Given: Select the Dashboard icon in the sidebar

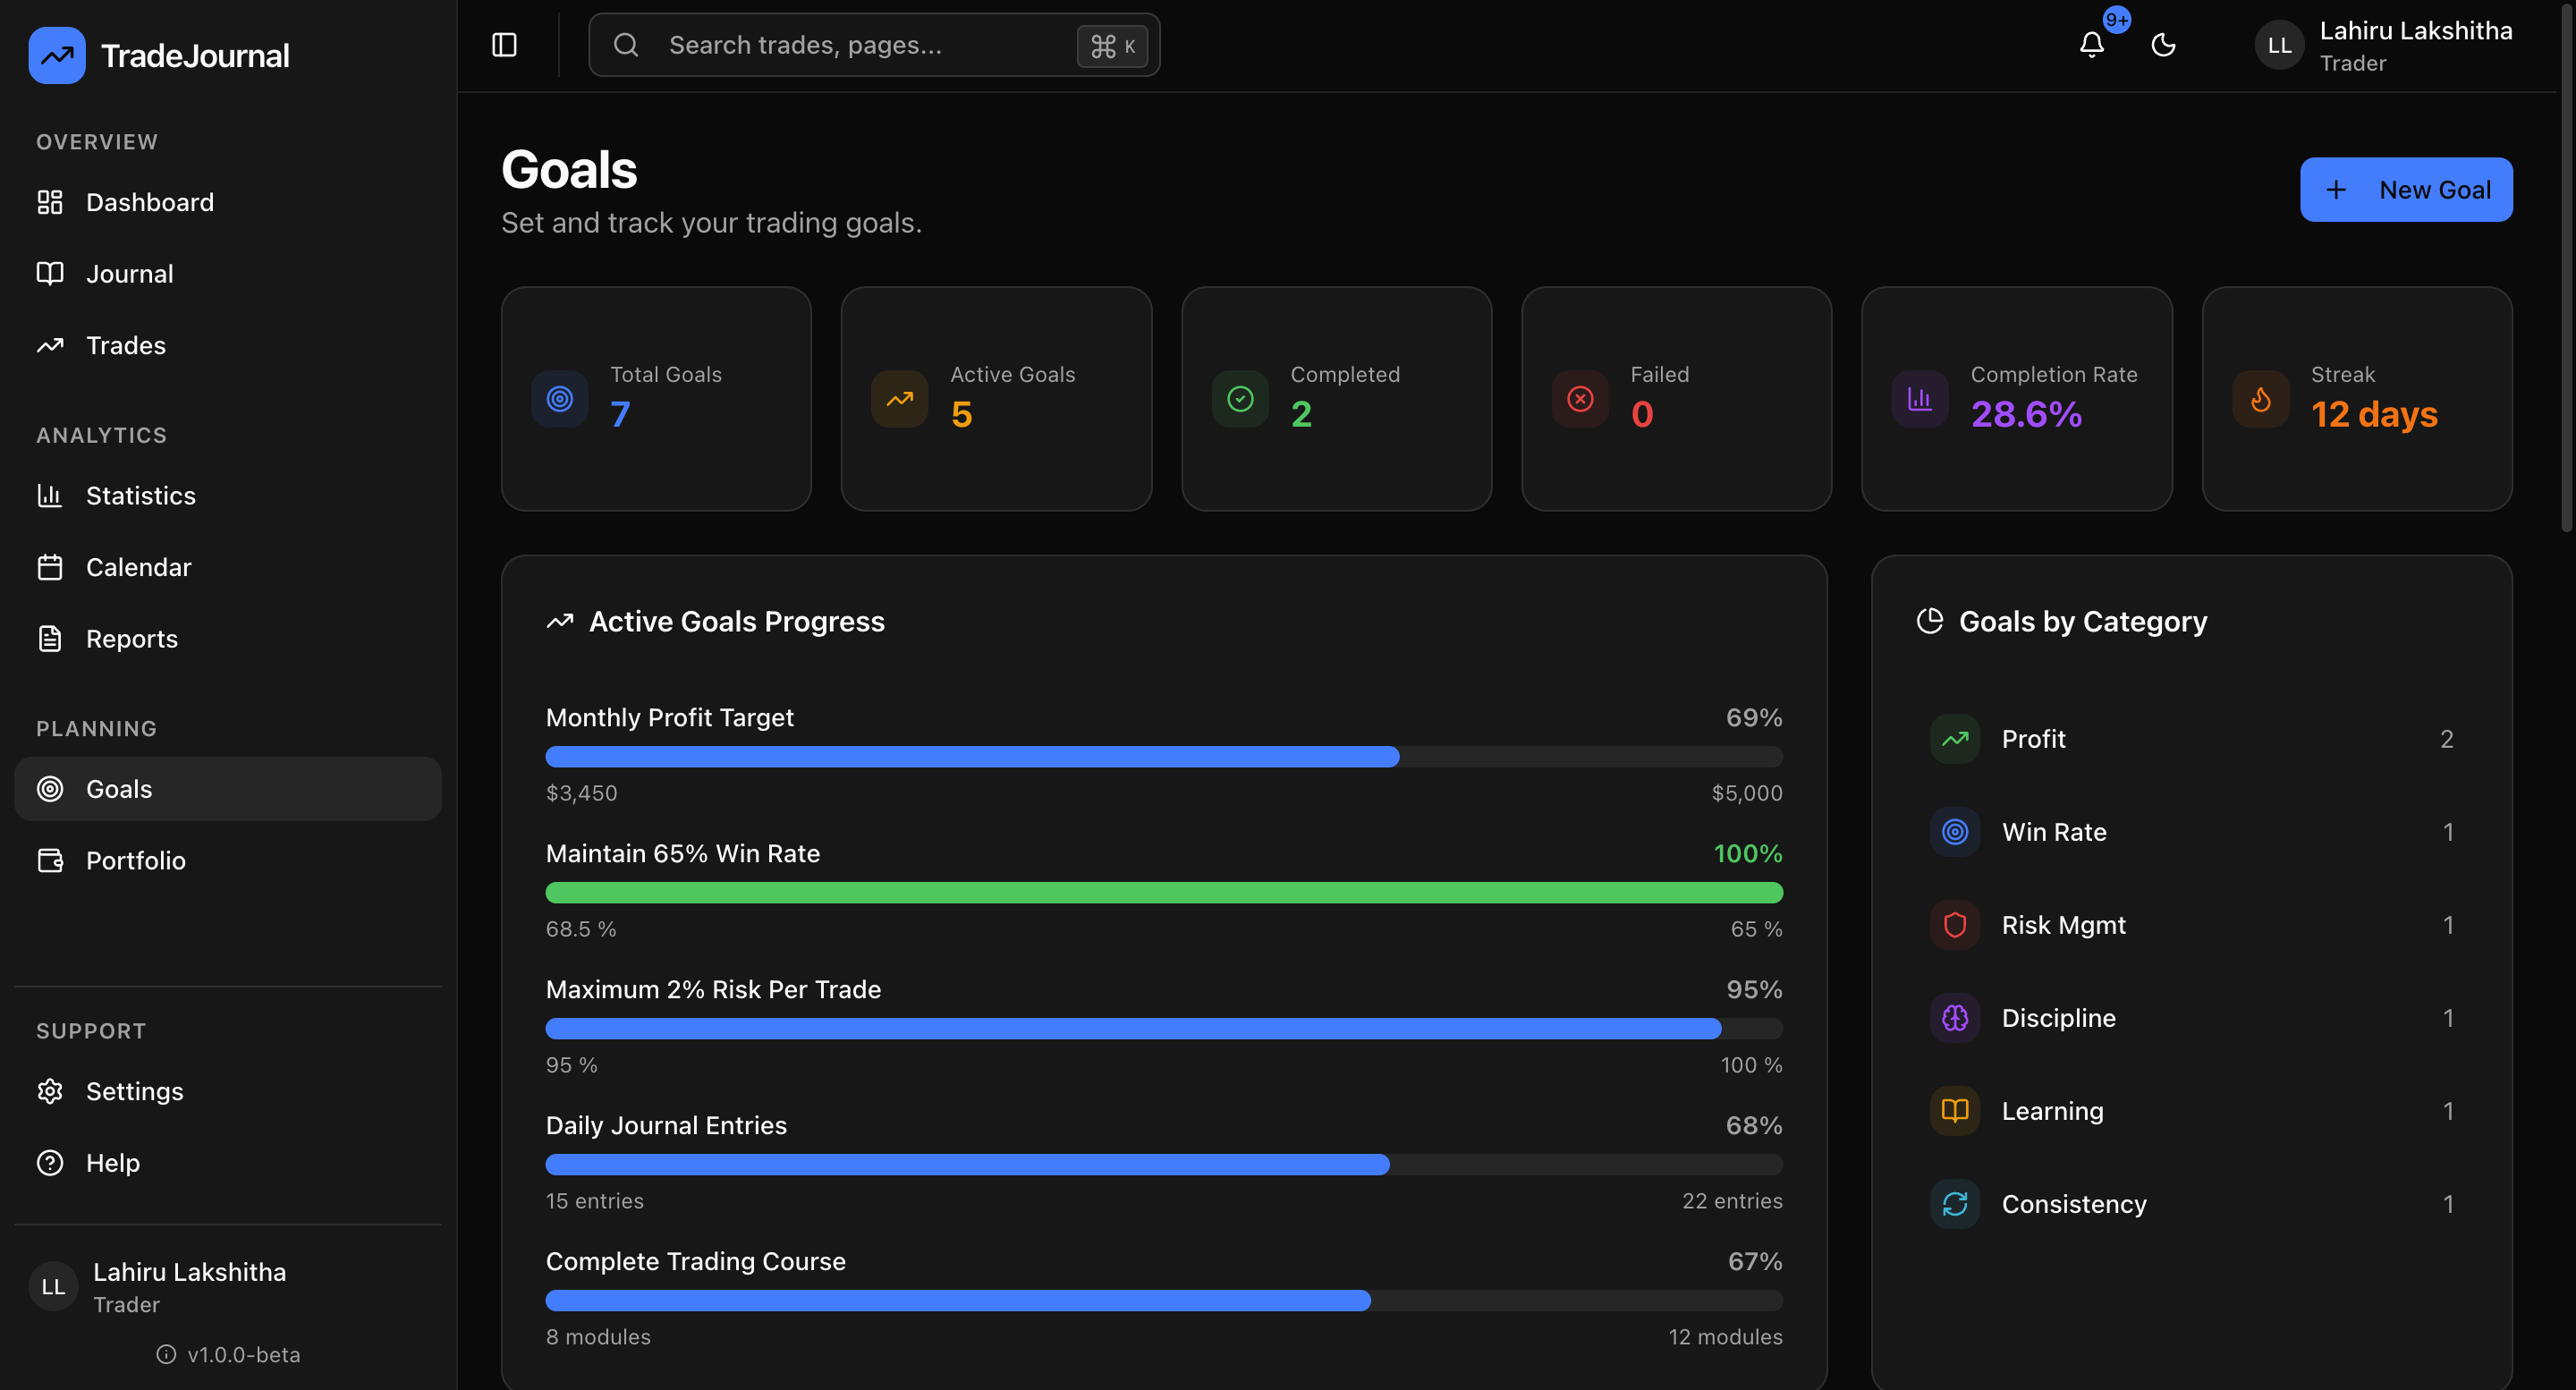Looking at the screenshot, I should click(x=51, y=201).
